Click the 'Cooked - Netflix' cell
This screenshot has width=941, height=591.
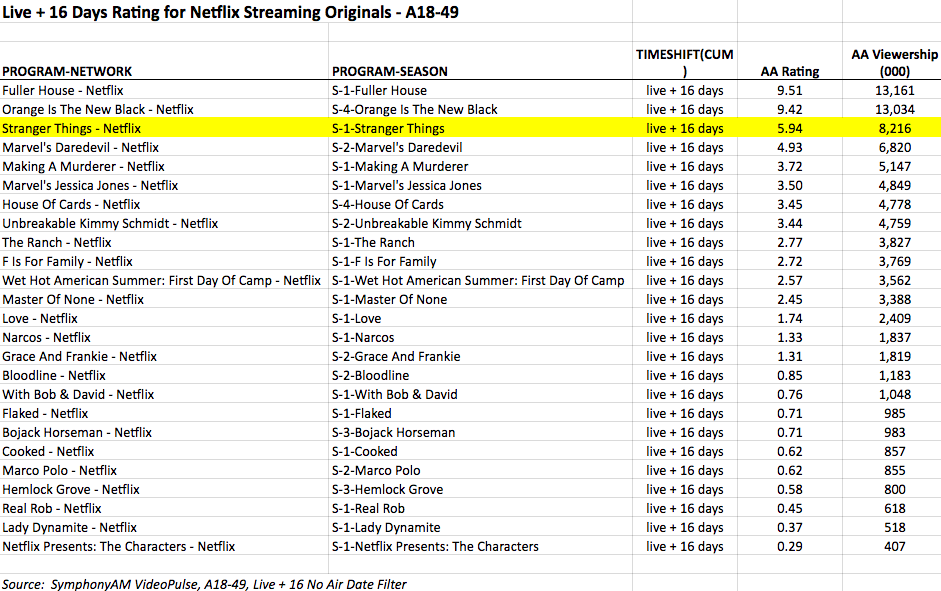coord(48,452)
